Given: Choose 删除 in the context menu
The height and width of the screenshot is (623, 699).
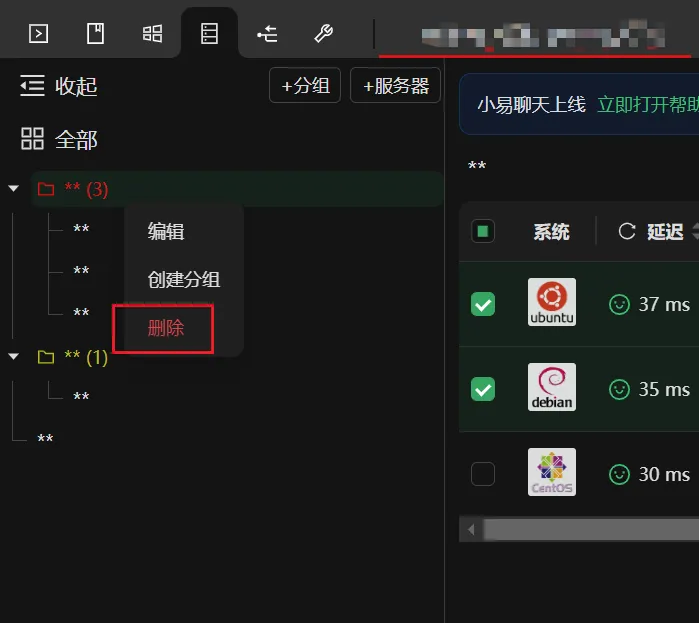Looking at the screenshot, I should (165, 328).
